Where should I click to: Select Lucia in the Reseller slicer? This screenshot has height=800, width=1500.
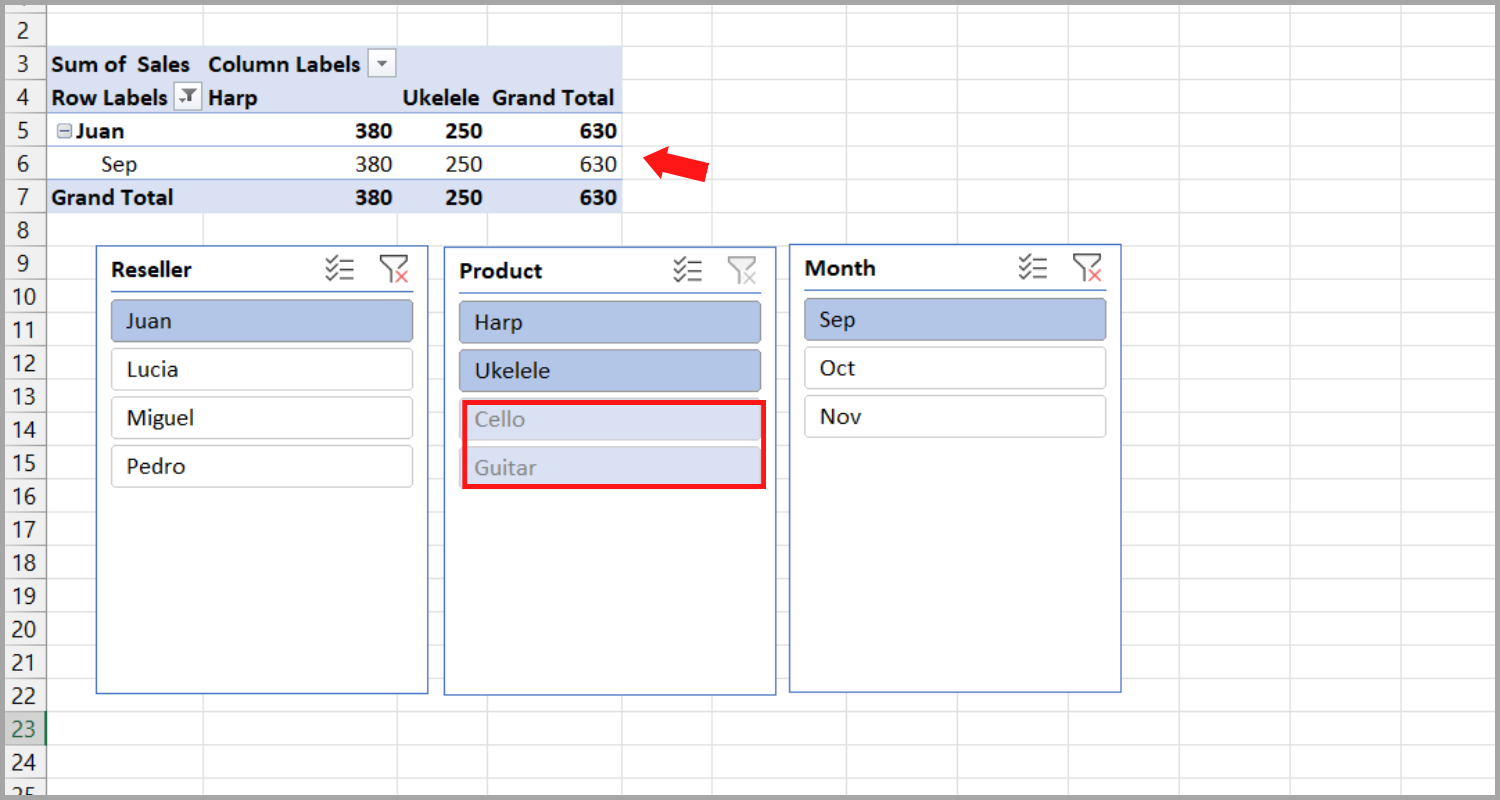(x=261, y=369)
